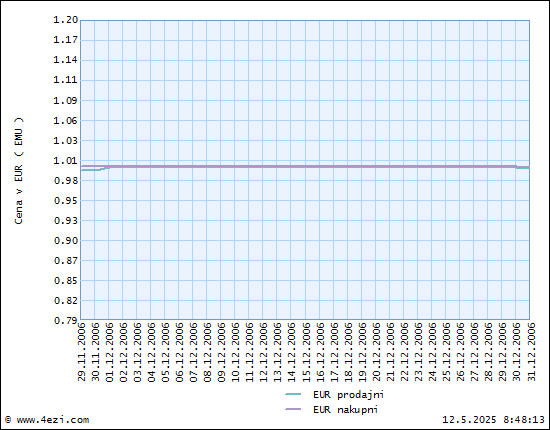Click the 20.12.2006 date axis label

[376, 352]
